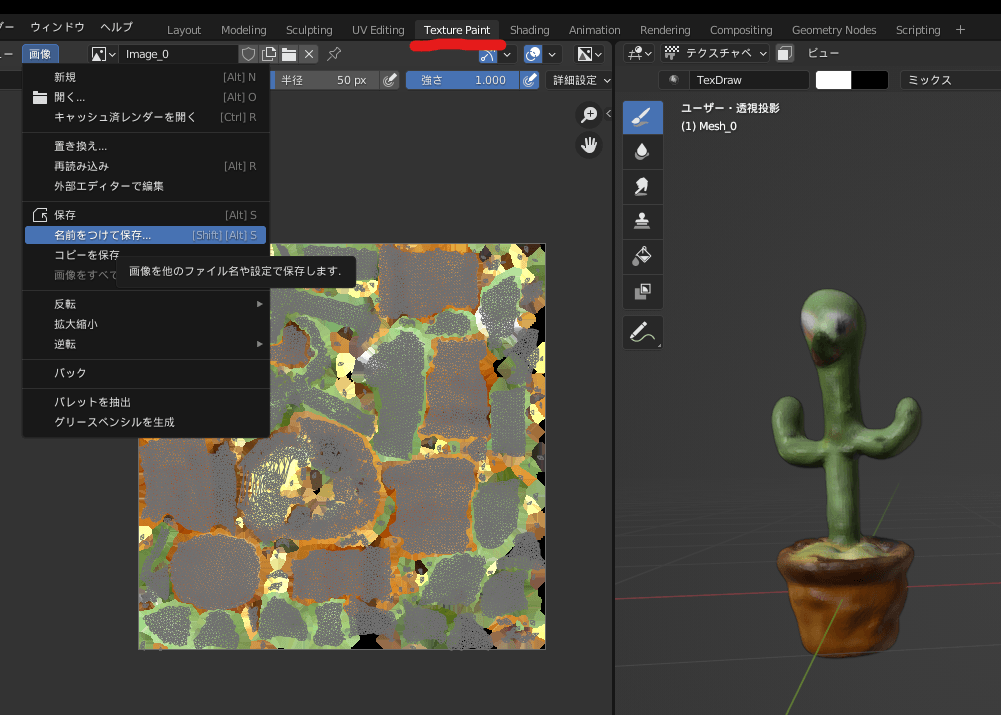
Task: Unlink Image_0 with the X icon
Action: tap(309, 54)
